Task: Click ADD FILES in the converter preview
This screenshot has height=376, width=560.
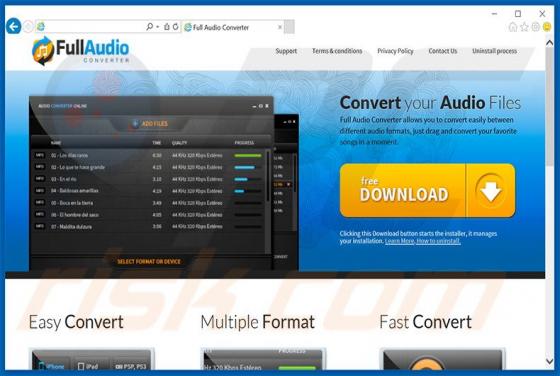Action: (x=150, y=124)
